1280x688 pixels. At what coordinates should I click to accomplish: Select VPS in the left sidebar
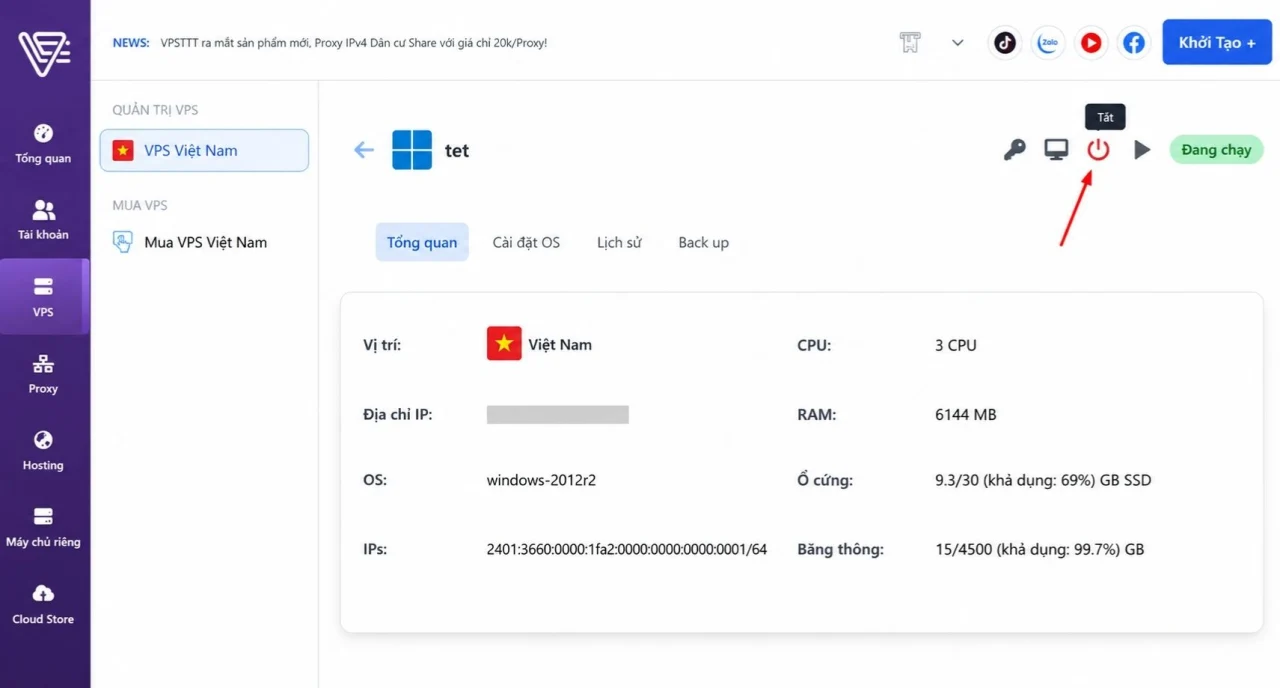43,297
